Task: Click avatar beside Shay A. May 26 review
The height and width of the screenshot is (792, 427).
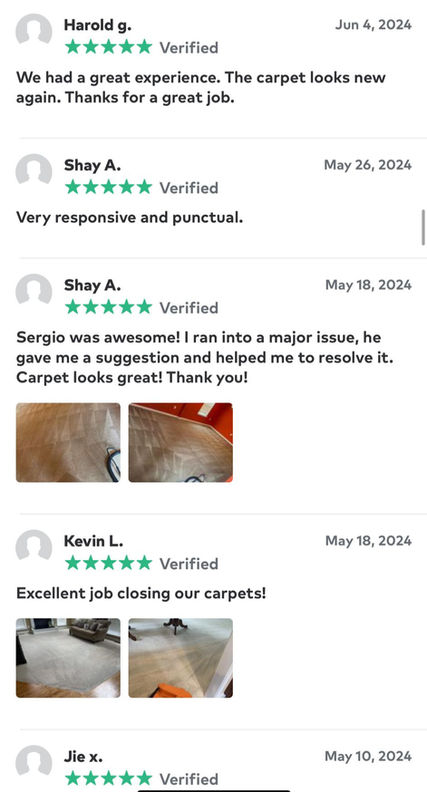Action: pyautogui.click(x=34, y=171)
